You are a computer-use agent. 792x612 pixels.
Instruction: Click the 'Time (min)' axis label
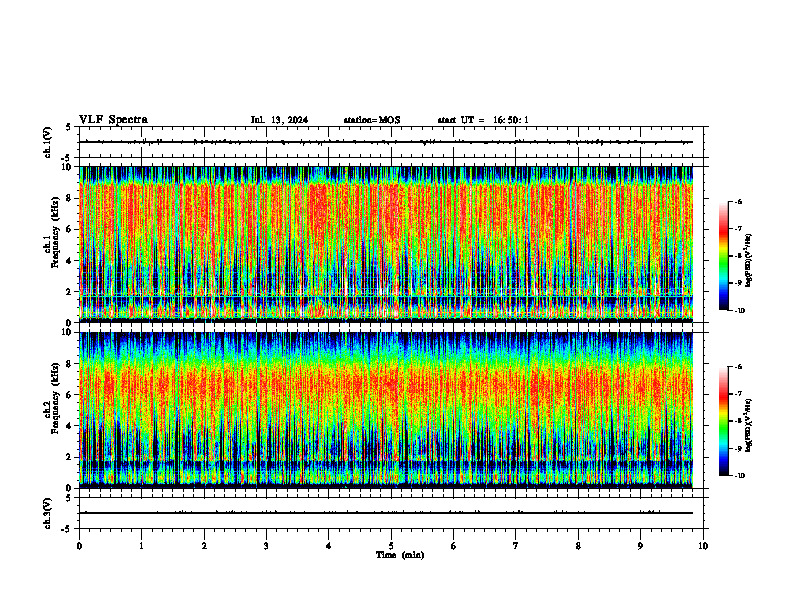tap(400, 555)
